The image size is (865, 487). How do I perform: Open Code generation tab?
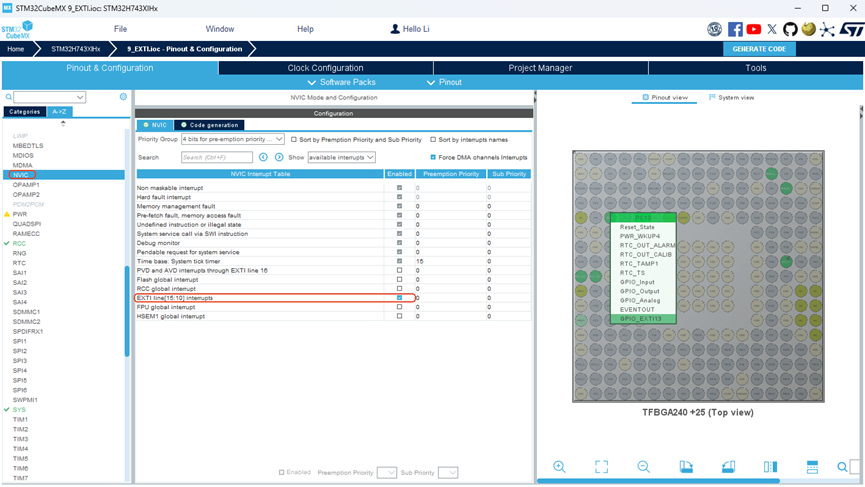click(x=210, y=125)
